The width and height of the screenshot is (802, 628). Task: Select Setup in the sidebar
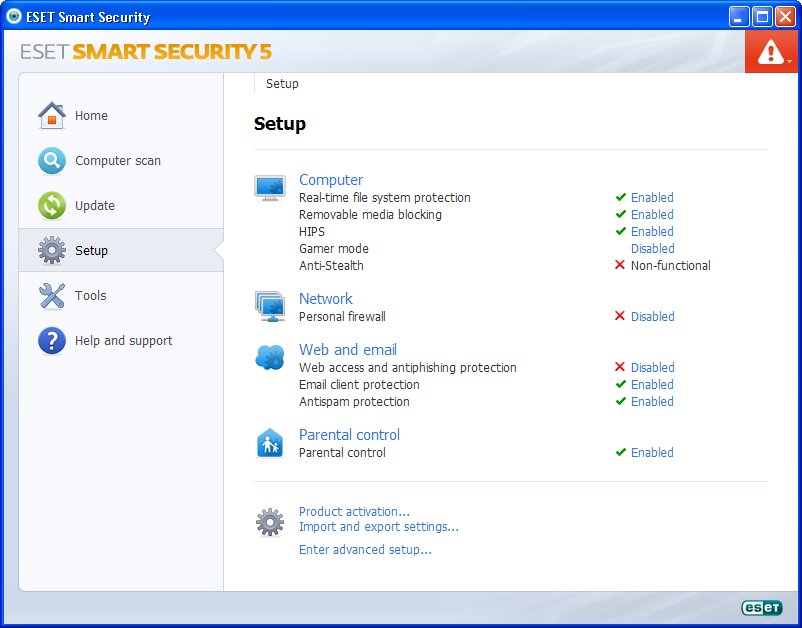pyautogui.click(x=121, y=251)
